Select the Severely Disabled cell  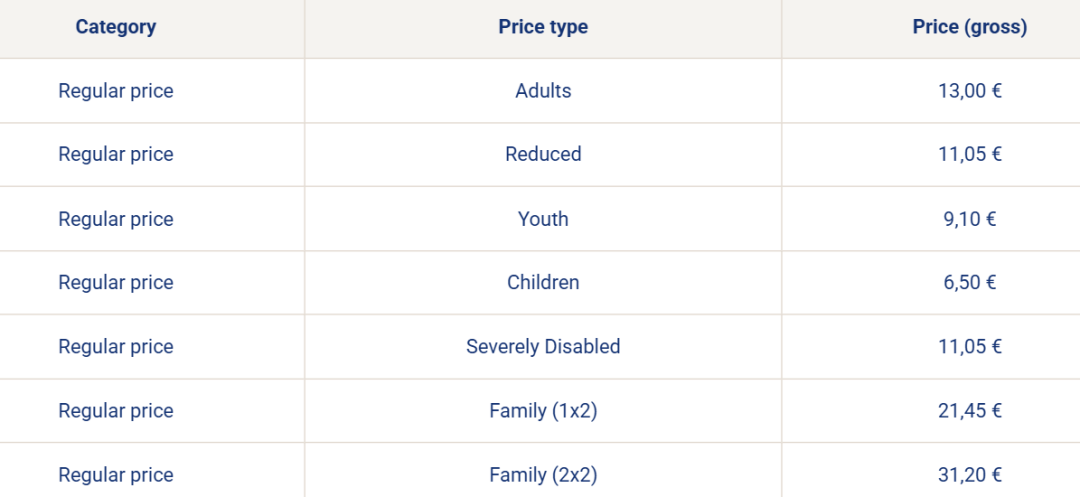click(x=543, y=346)
